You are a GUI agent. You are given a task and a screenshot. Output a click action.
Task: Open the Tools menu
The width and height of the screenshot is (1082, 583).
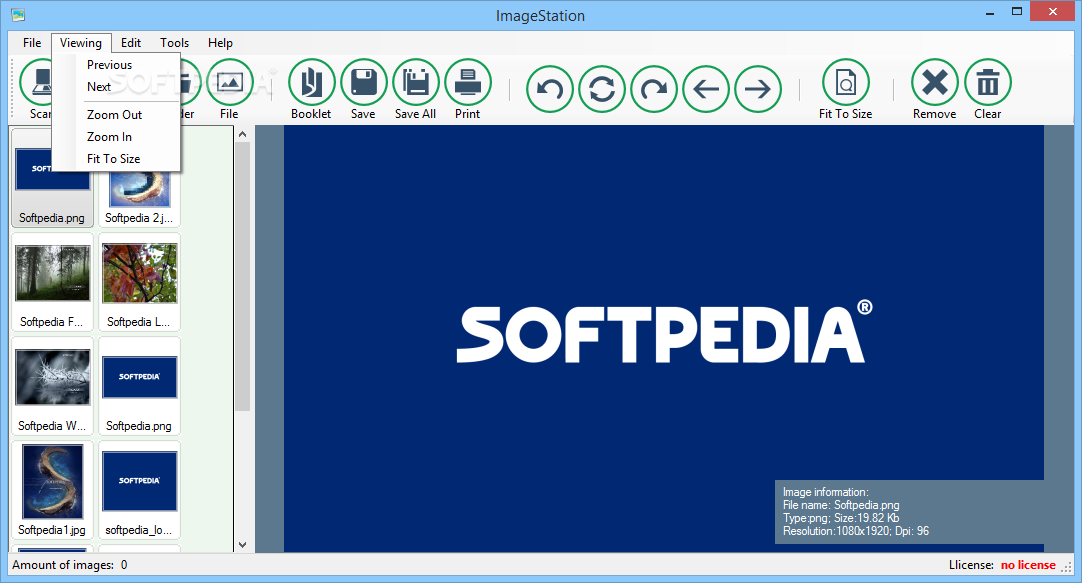(175, 43)
